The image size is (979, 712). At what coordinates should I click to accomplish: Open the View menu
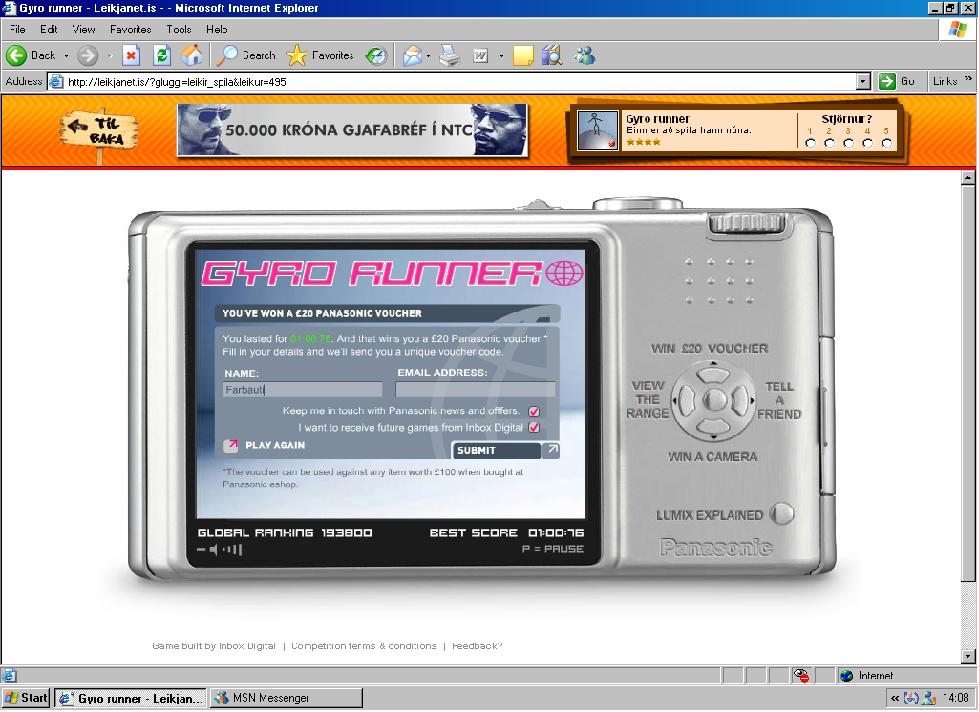84,29
